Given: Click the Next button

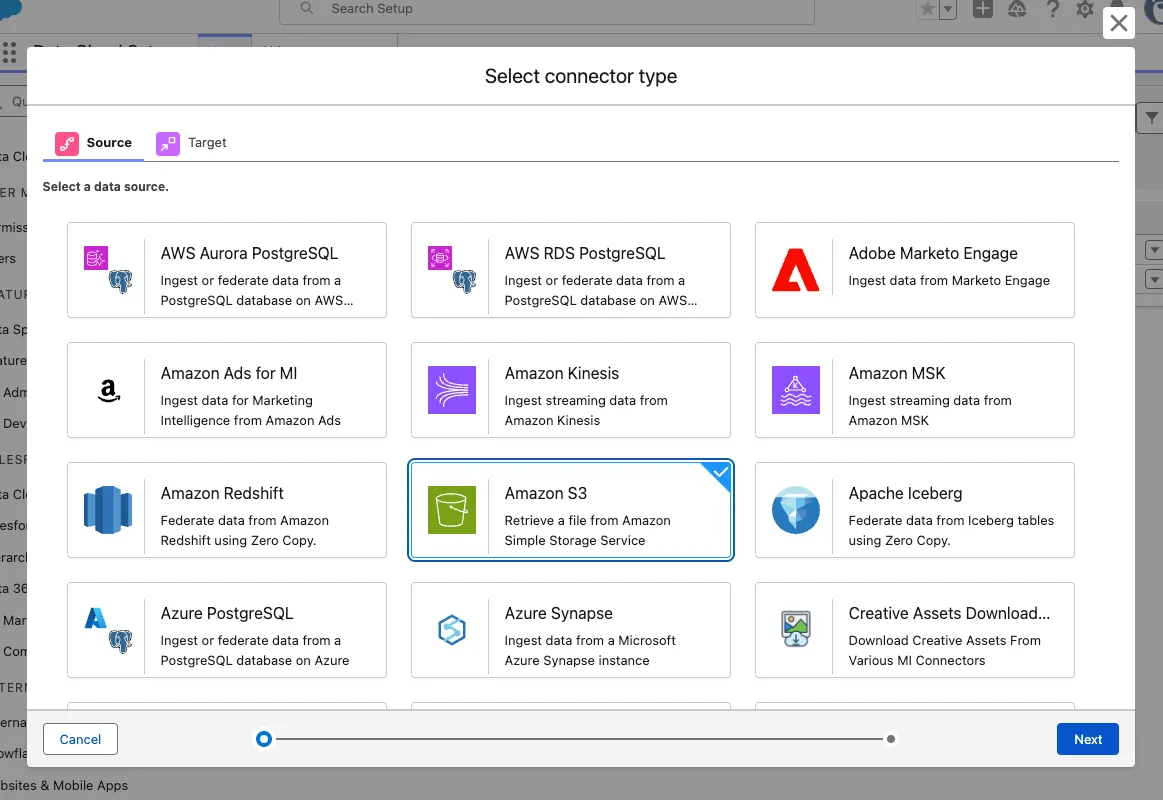Looking at the screenshot, I should point(1087,739).
